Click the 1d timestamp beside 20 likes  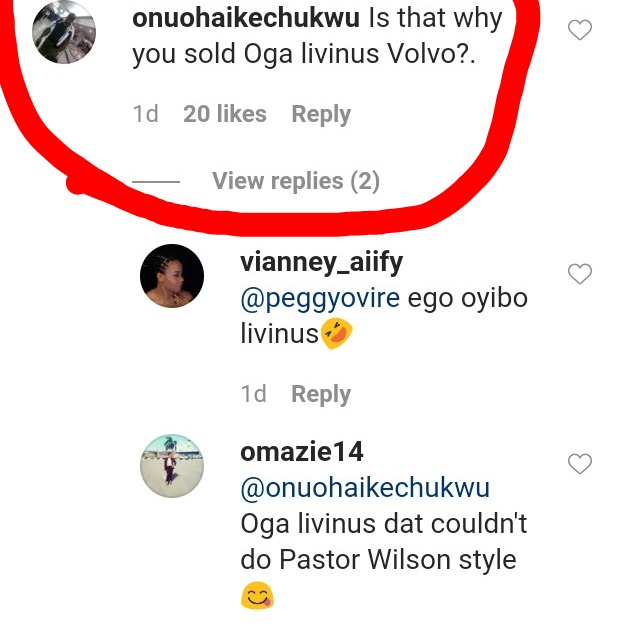(x=145, y=115)
